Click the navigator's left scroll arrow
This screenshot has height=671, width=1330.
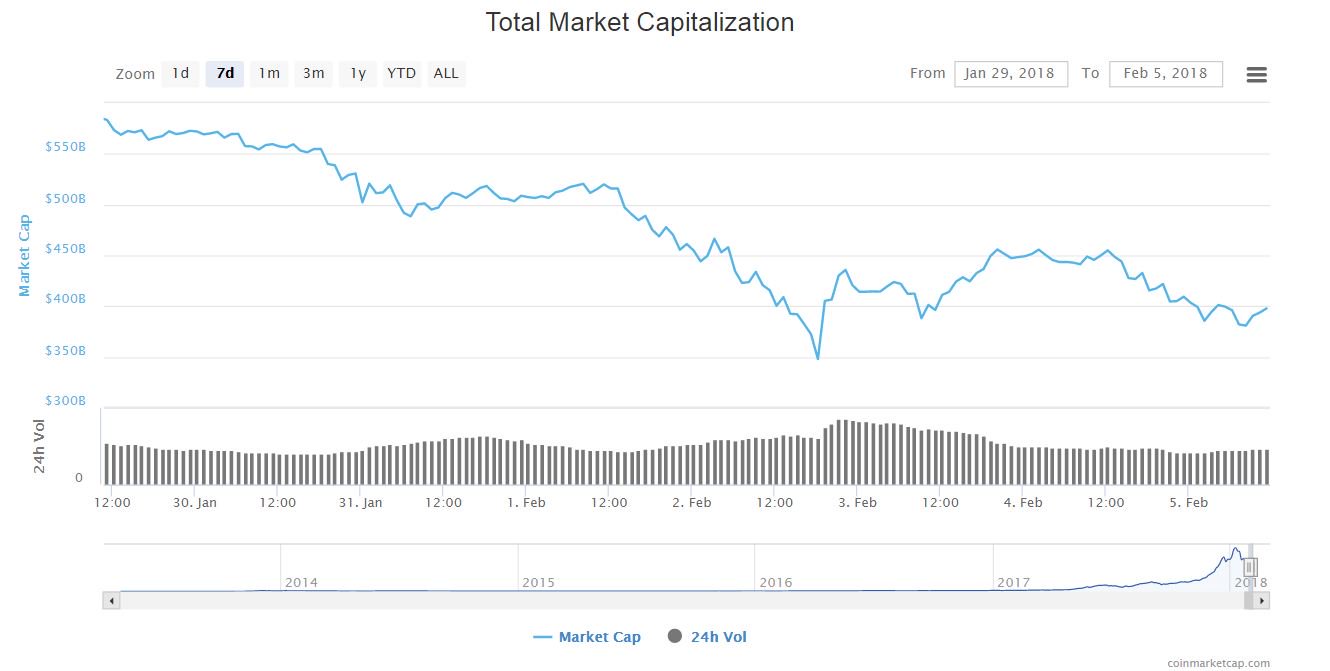point(110,601)
